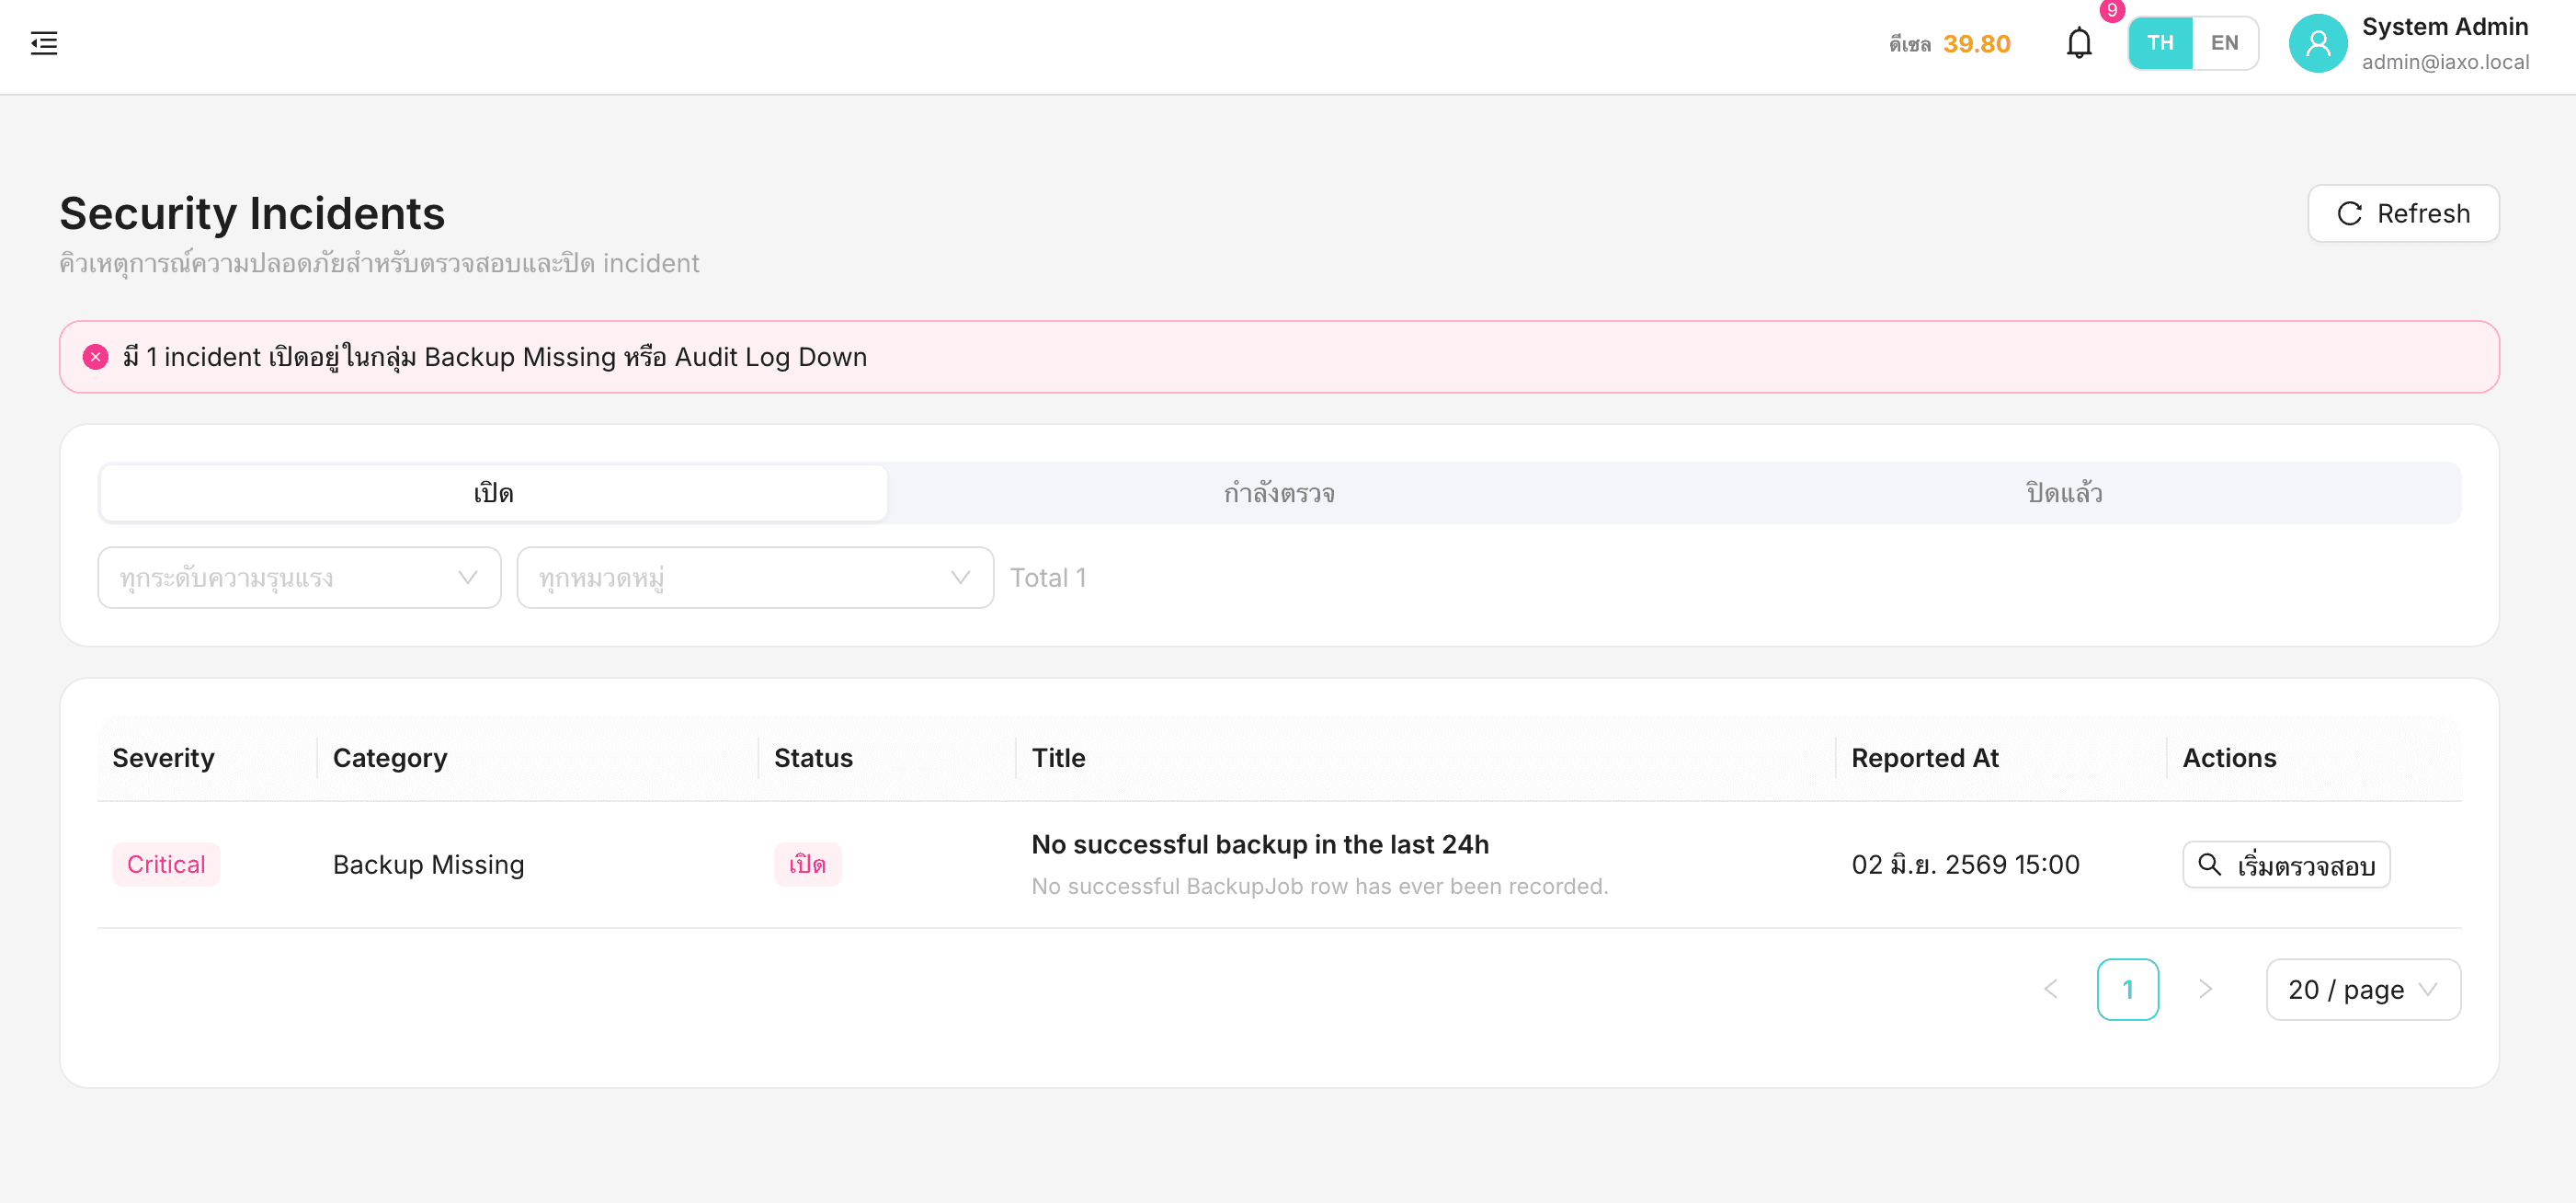Collapse the sidebar menu icon
This screenshot has height=1203, width=2576.
pyautogui.click(x=44, y=43)
